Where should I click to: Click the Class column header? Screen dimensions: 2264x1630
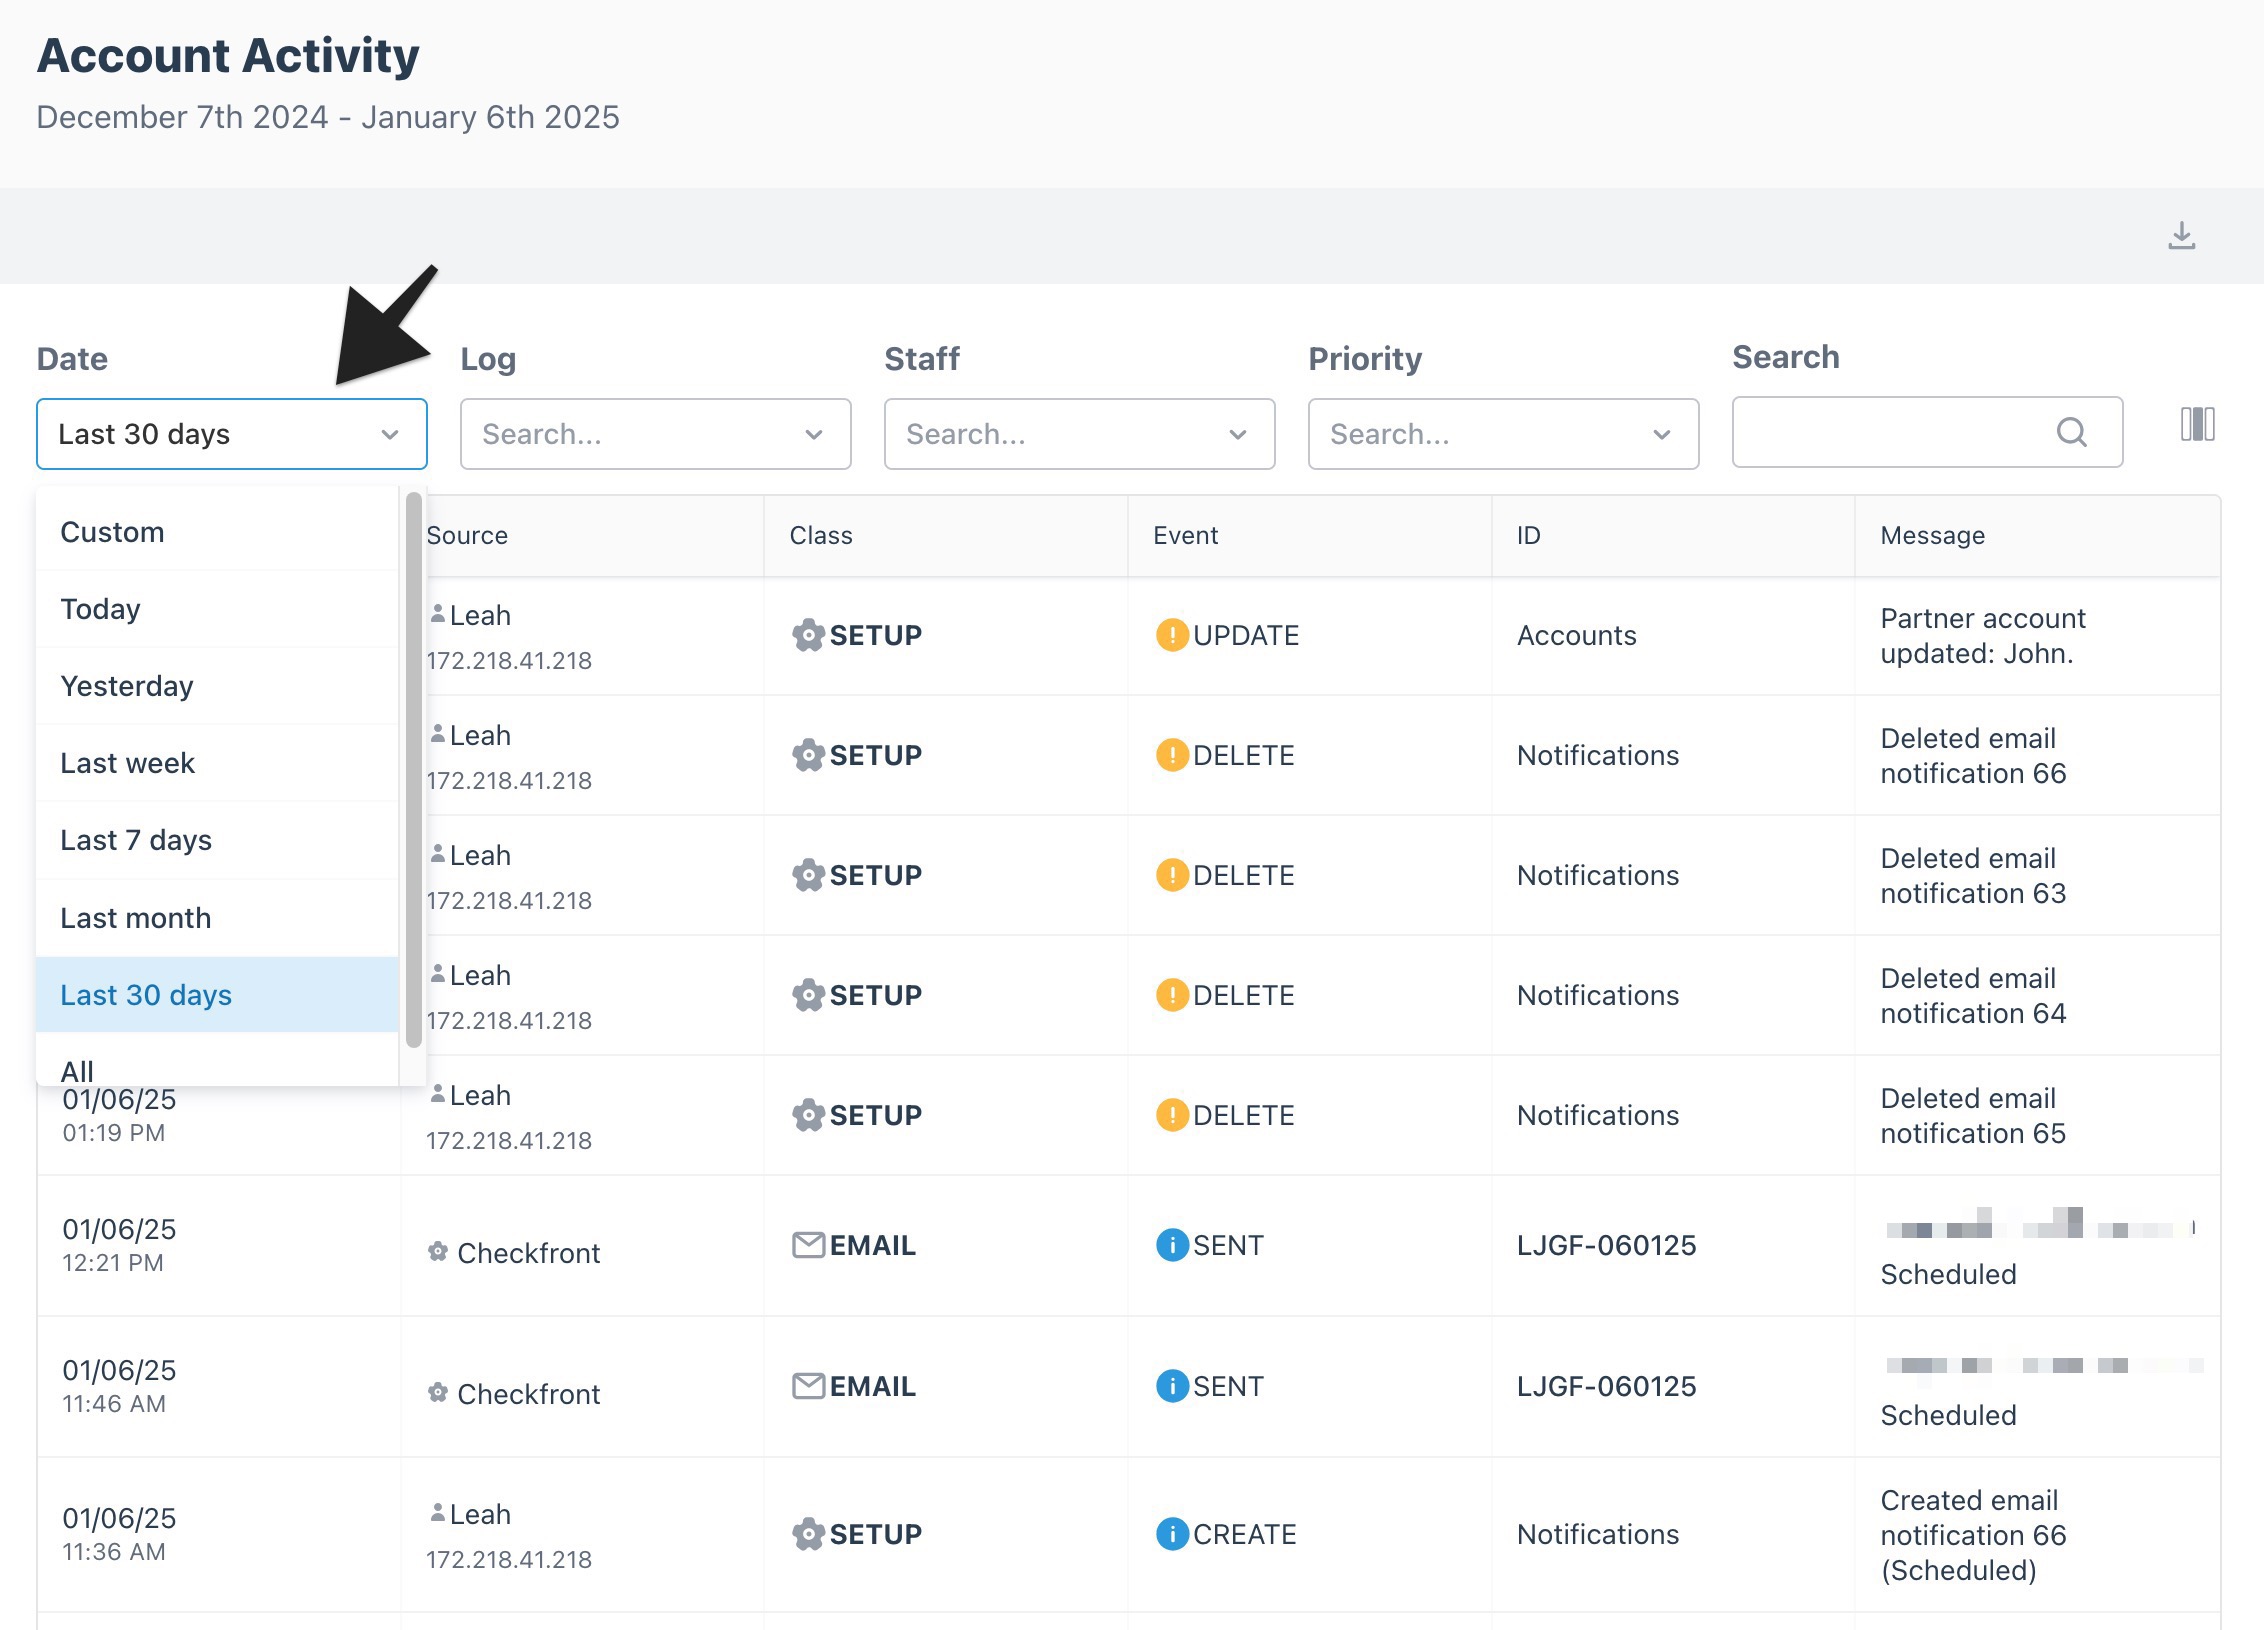[x=821, y=535]
